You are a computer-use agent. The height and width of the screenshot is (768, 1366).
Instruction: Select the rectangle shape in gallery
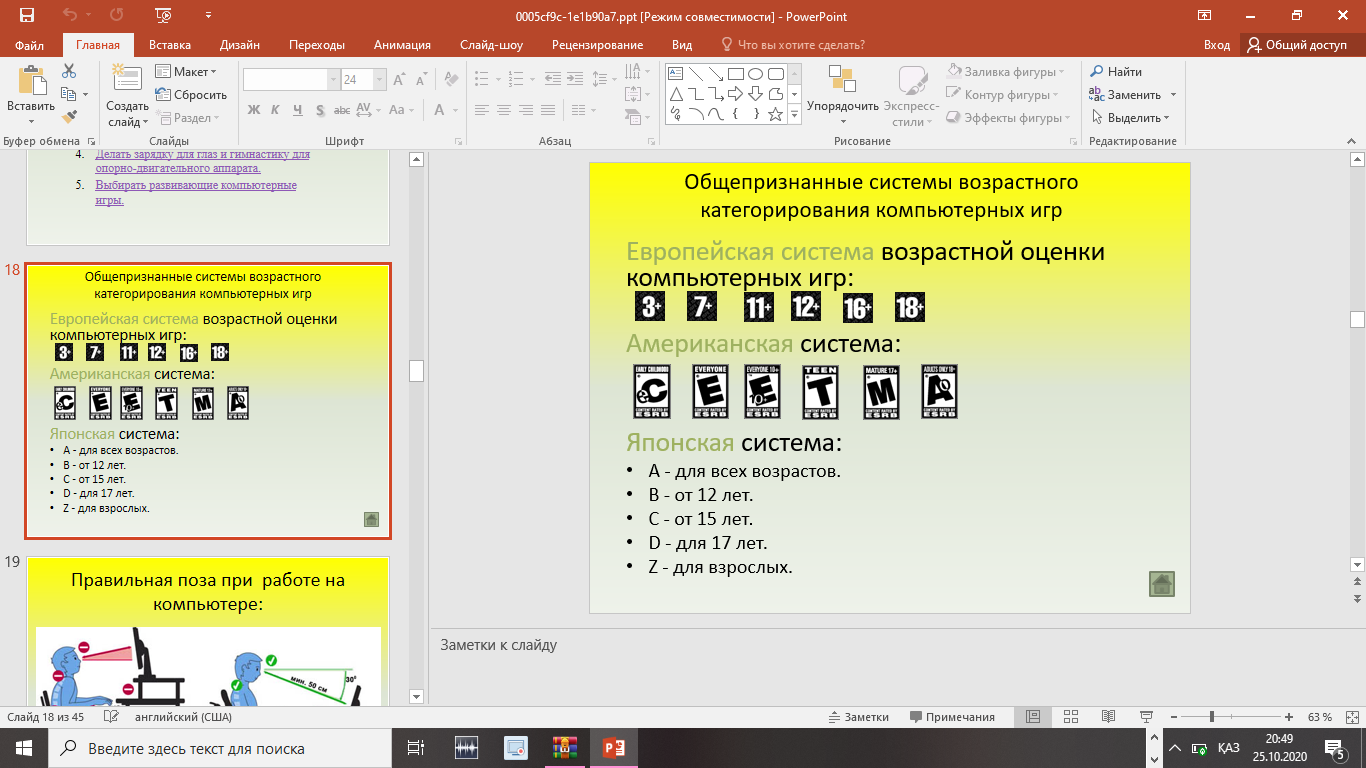pyautogui.click(x=735, y=73)
